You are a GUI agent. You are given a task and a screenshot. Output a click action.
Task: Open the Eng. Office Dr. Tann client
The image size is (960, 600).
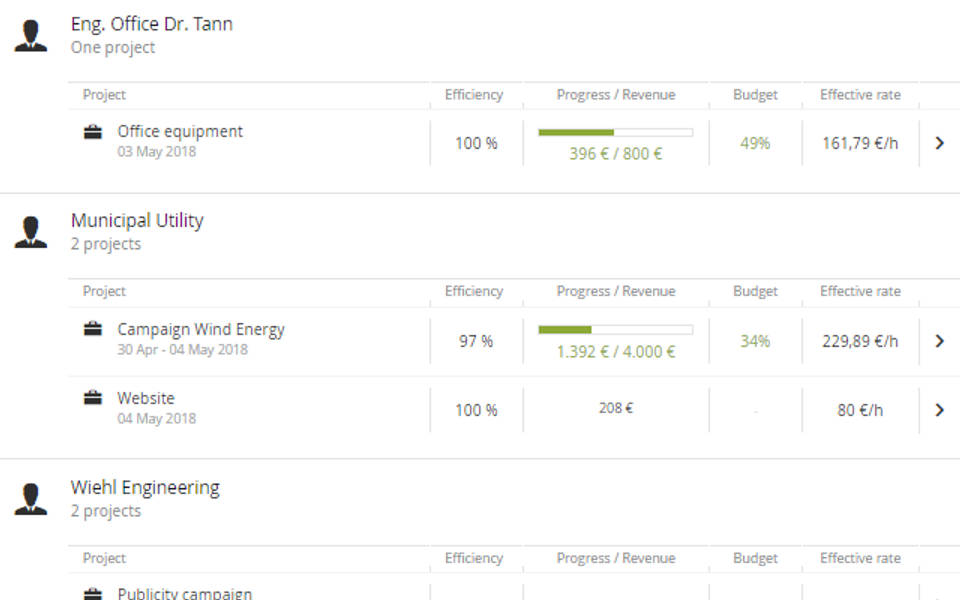point(151,24)
